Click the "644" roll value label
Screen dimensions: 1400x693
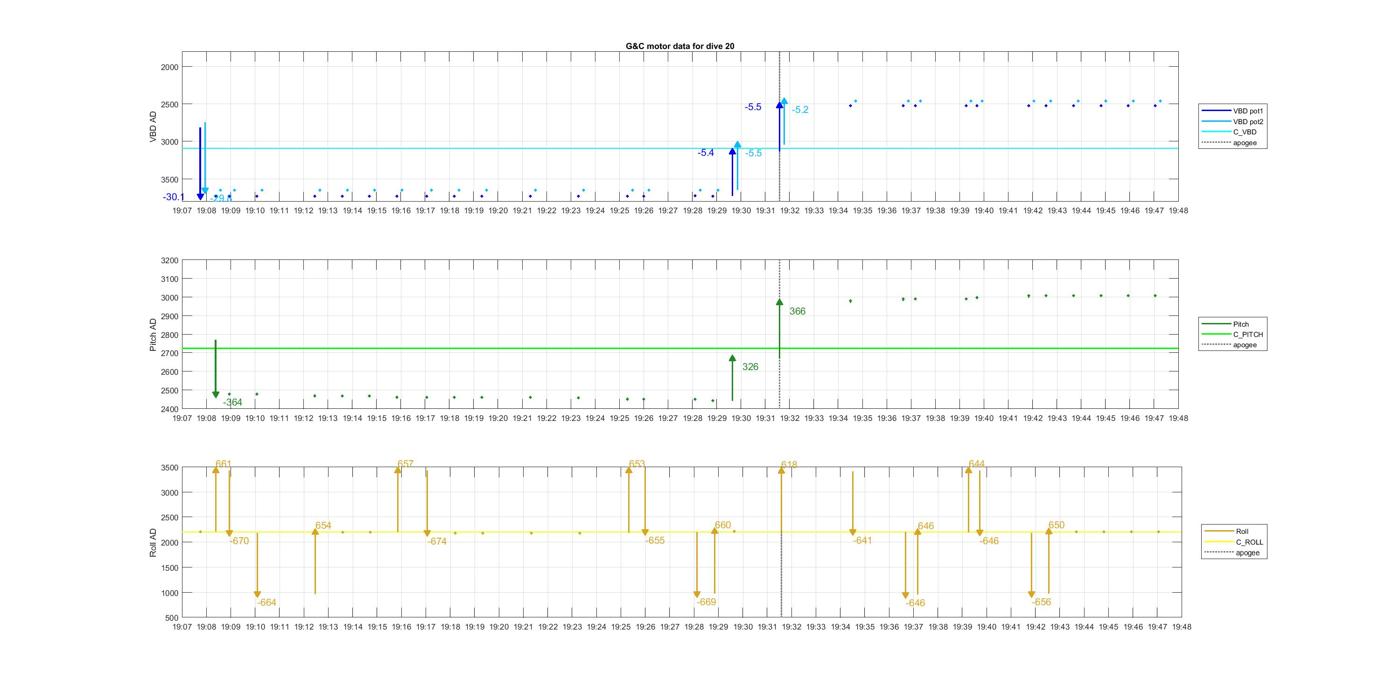click(977, 464)
